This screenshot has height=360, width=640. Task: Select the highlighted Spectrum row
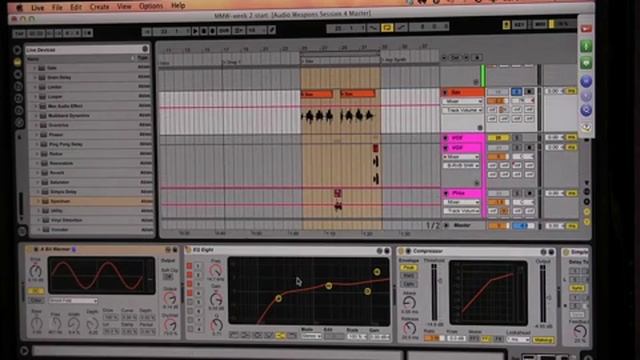(x=92, y=201)
